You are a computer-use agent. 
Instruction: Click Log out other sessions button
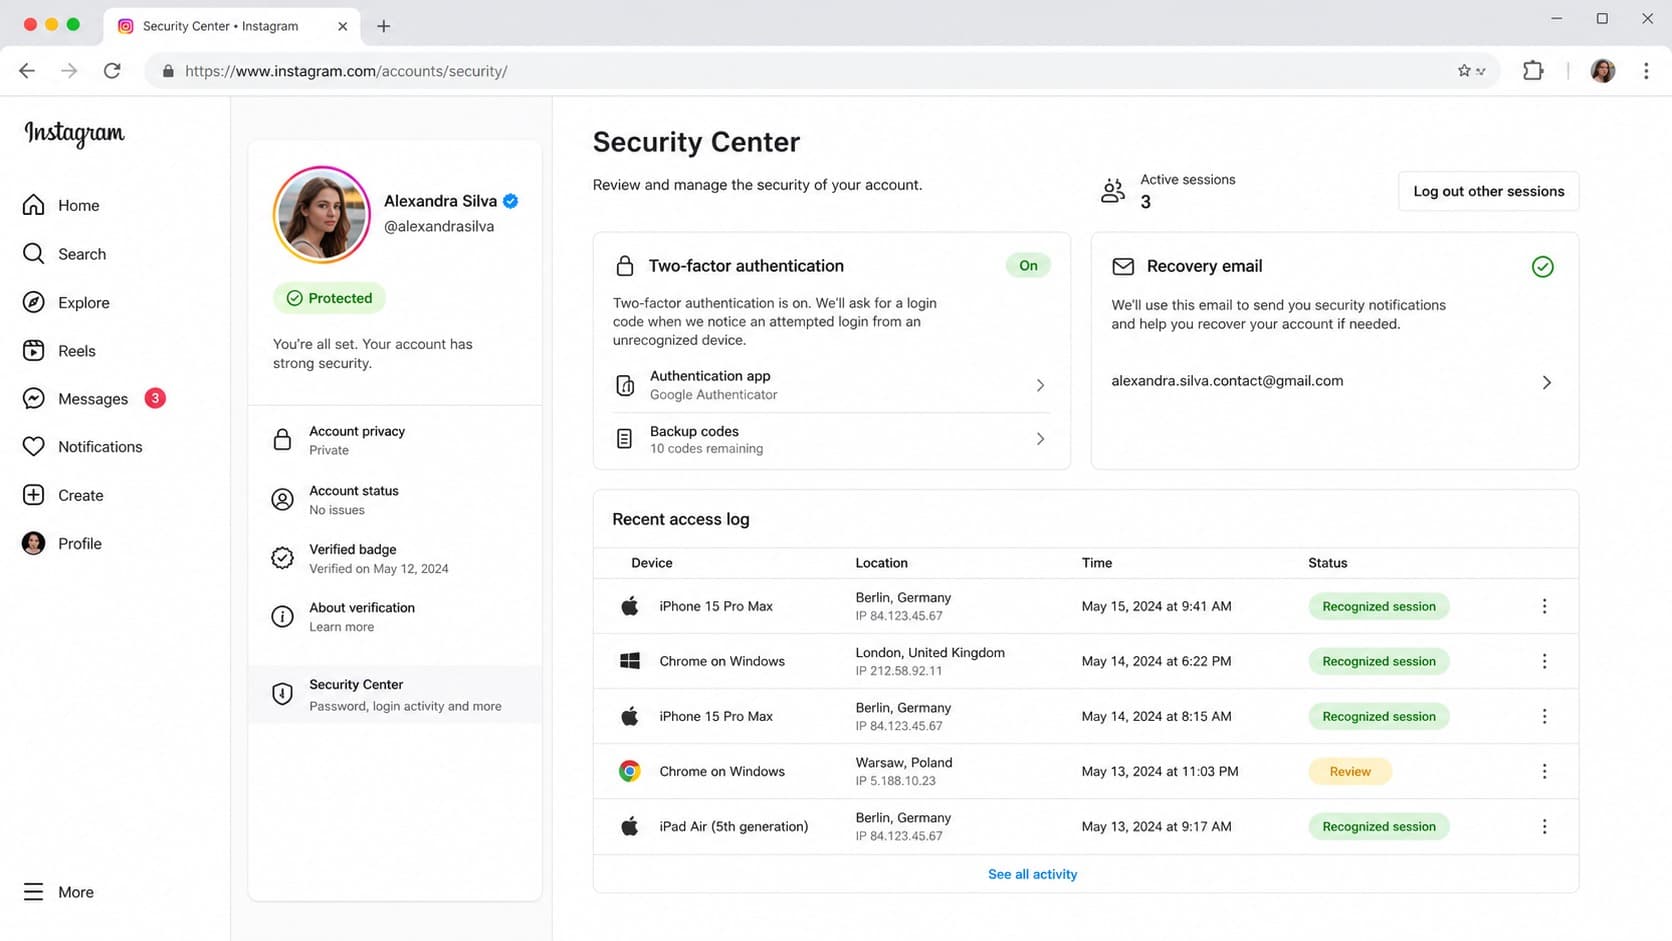pos(1488,191)
